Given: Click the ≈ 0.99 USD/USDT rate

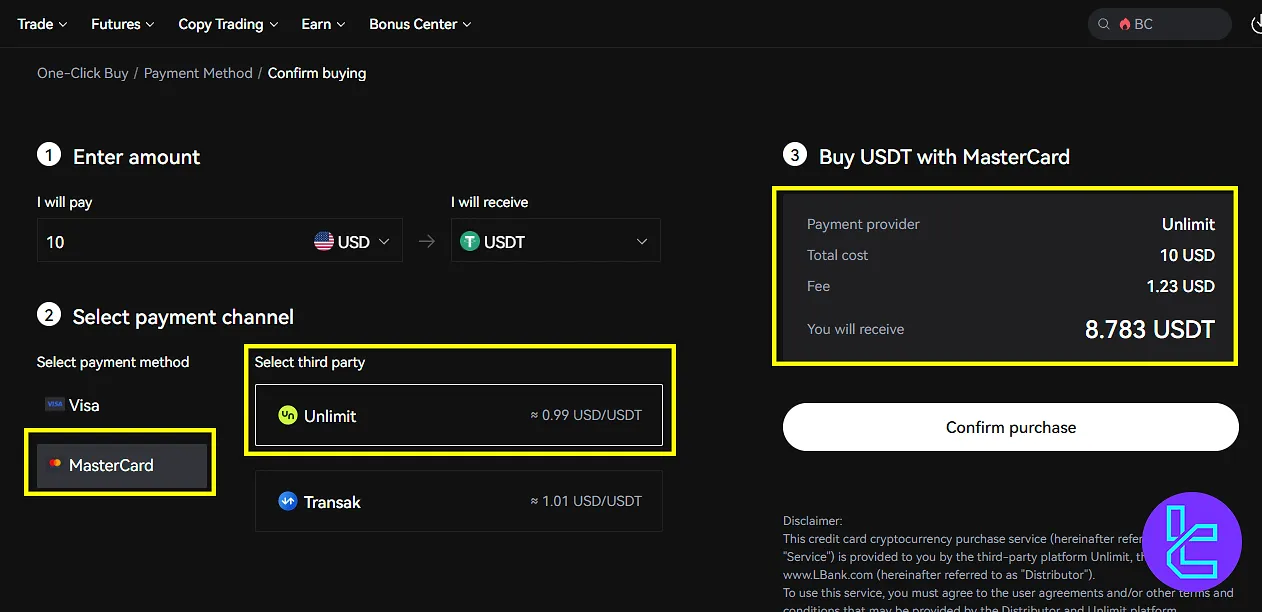Looking at the screenshot, I should [x=586, y=415].
